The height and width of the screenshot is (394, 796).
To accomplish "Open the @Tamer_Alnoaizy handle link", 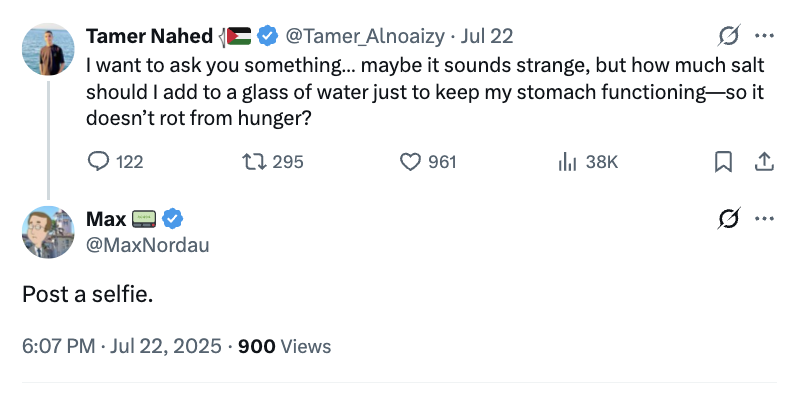I will click(x=365, y=36).
